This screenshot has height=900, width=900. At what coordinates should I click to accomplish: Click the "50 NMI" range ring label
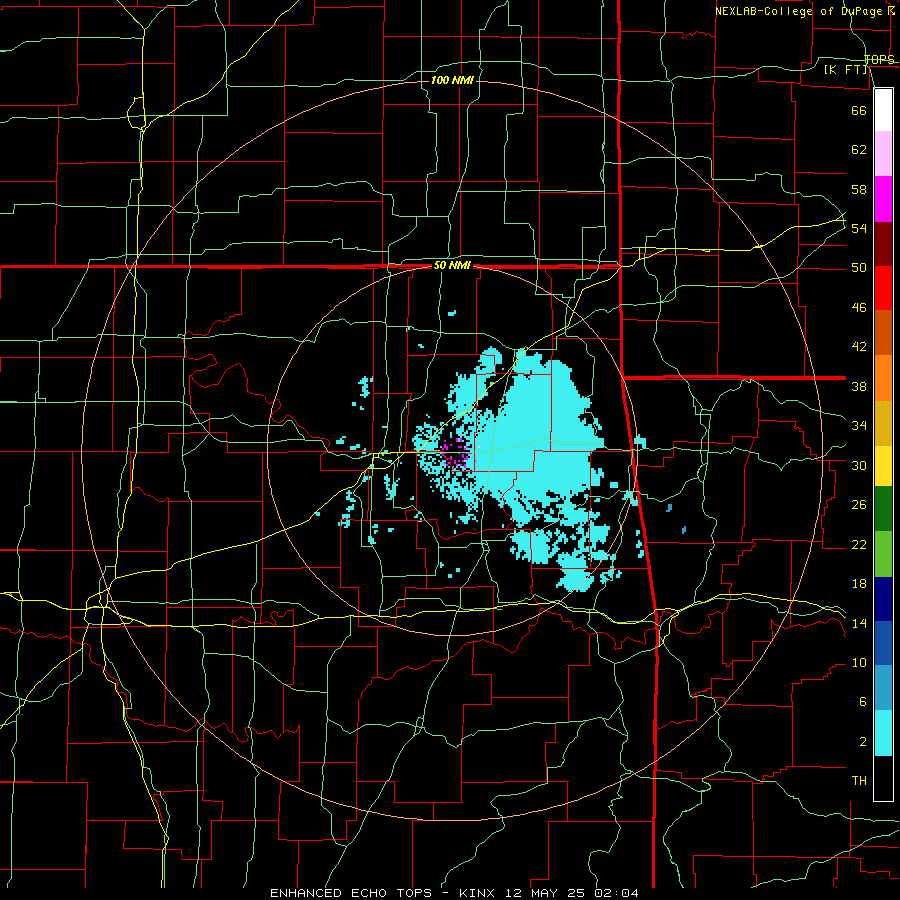[452, 265]
